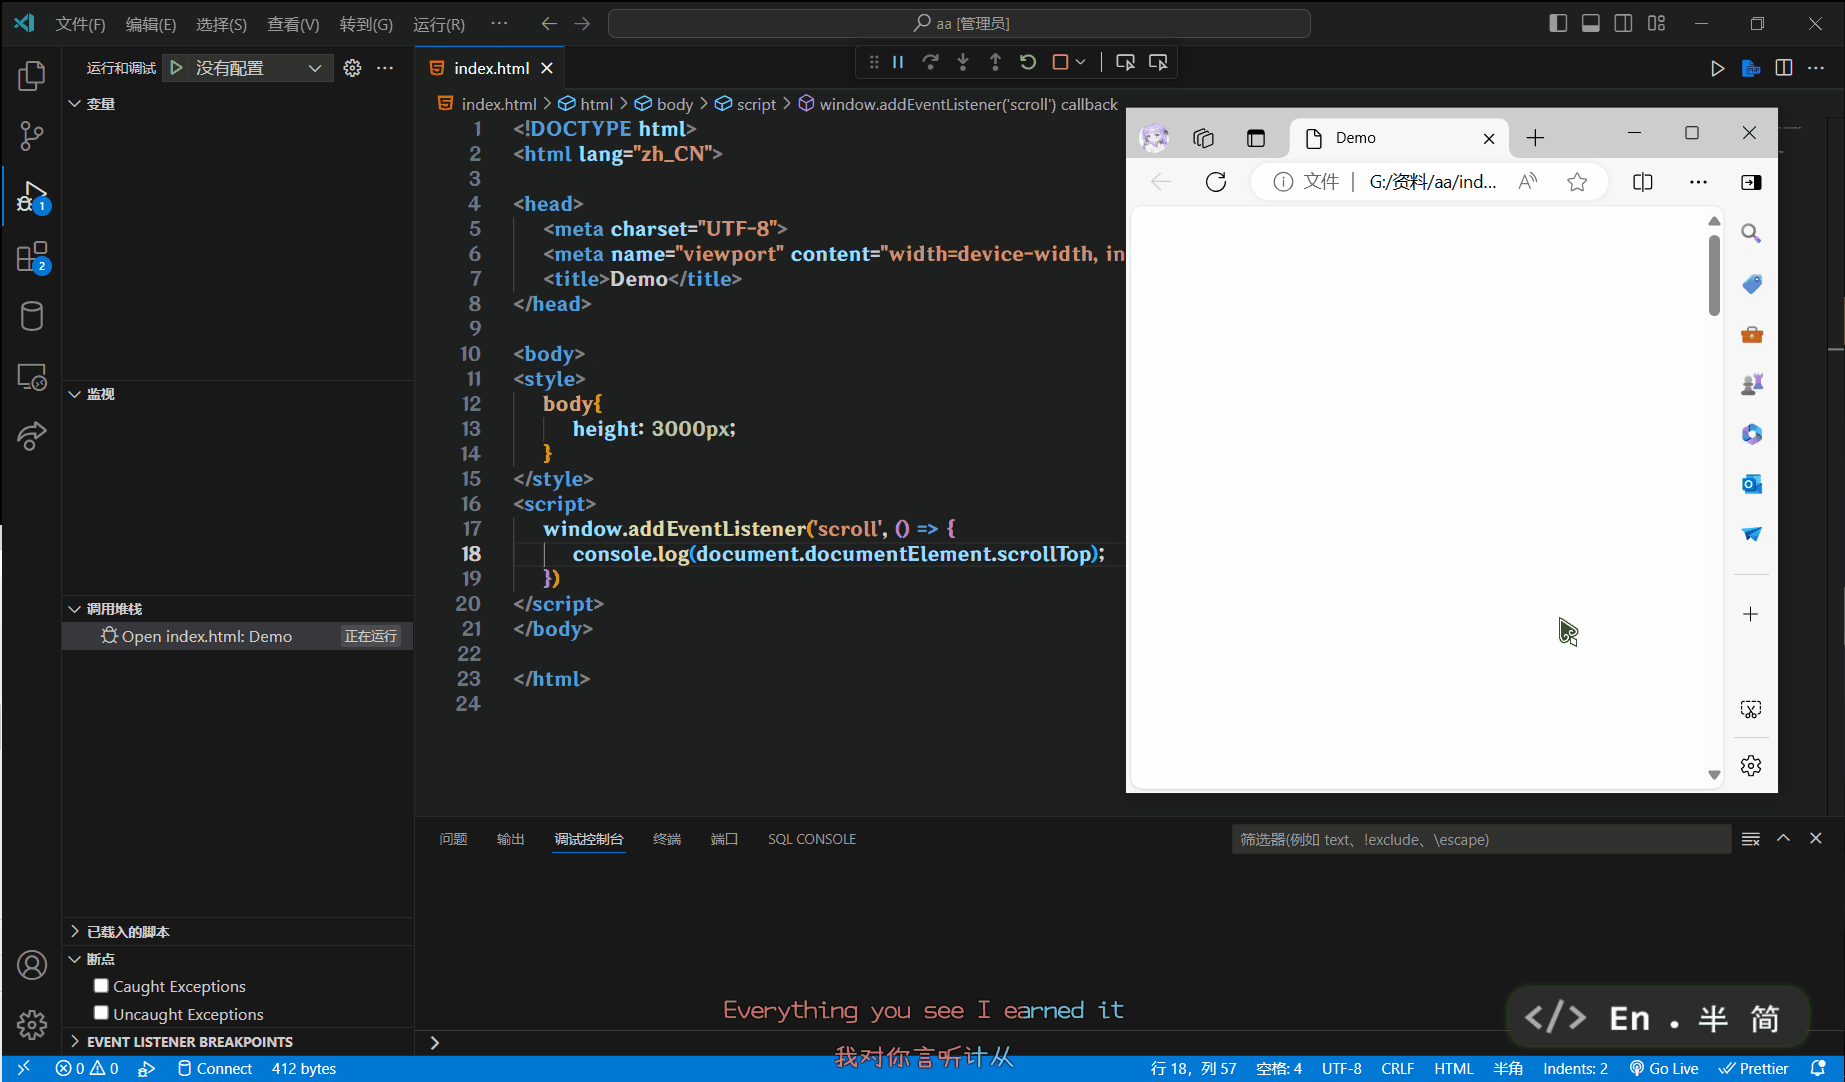
Task: Click Connect in the status bar
Action: tap(215, 1068)
